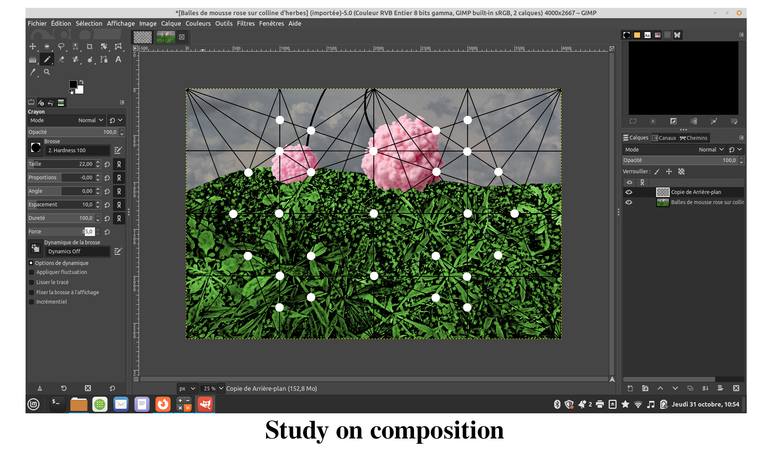The image size is (770, 451).
Task: Select the Paths tool
Action: point(104,59)
